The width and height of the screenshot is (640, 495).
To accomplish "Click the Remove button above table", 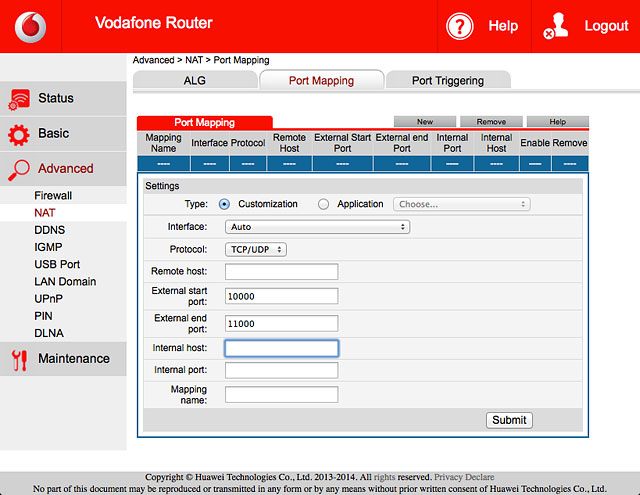I will (491, 122).
